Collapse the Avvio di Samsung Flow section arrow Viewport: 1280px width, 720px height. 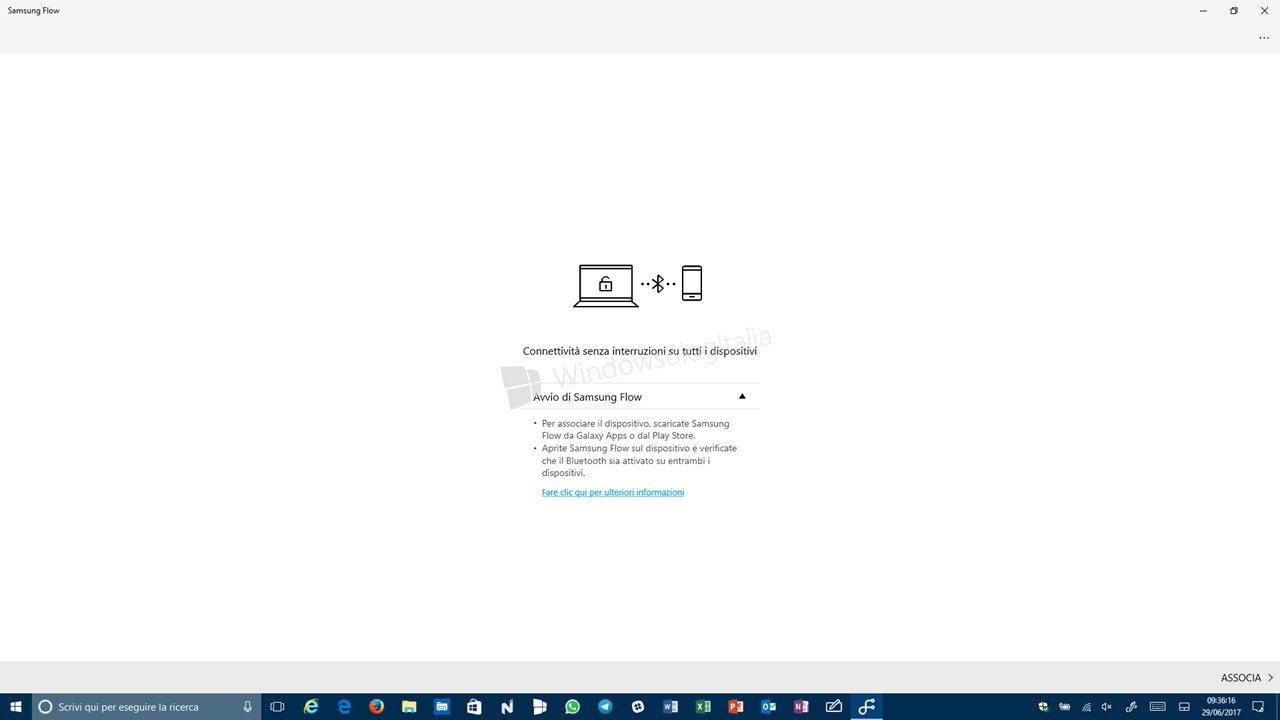pos(742,396)
